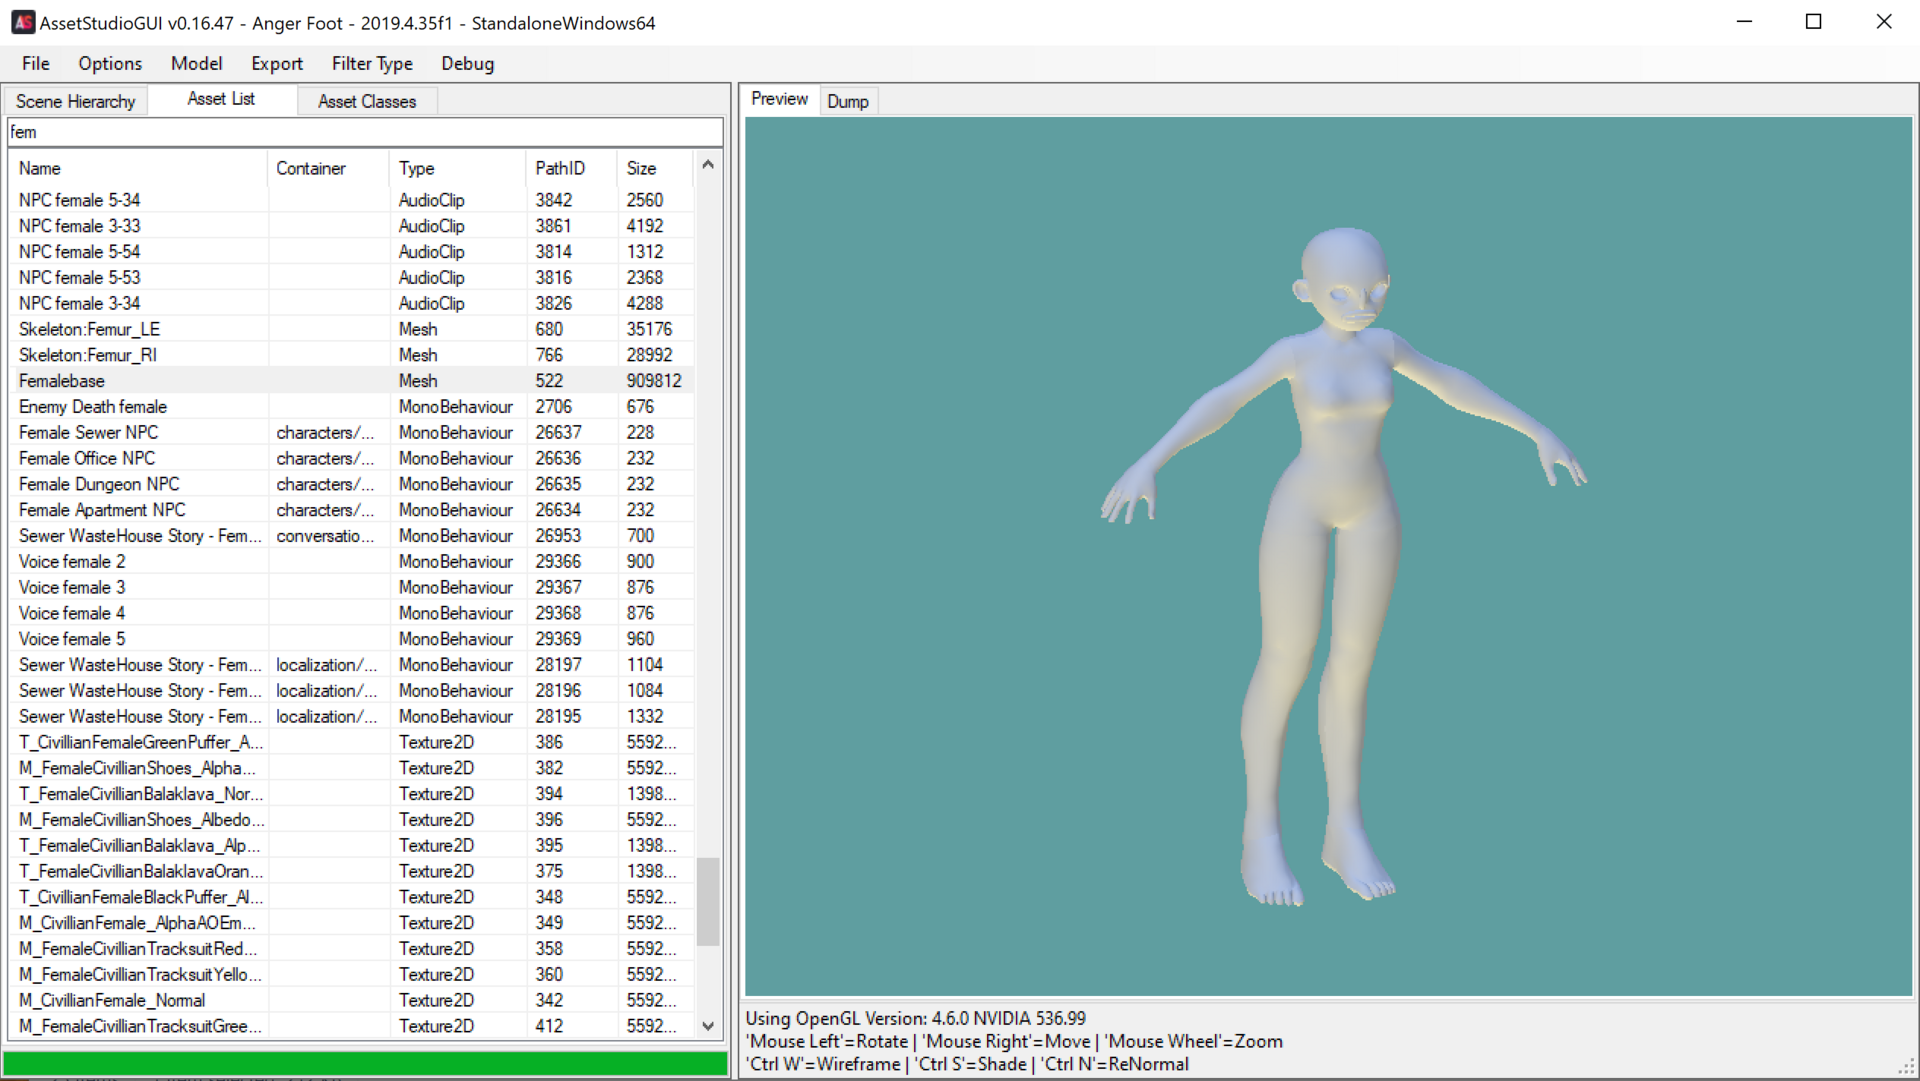Select the 'Female Sewer NPC' row
Image resolution: width=1920 pixels, height=1081 pixels.
[351, 433]
